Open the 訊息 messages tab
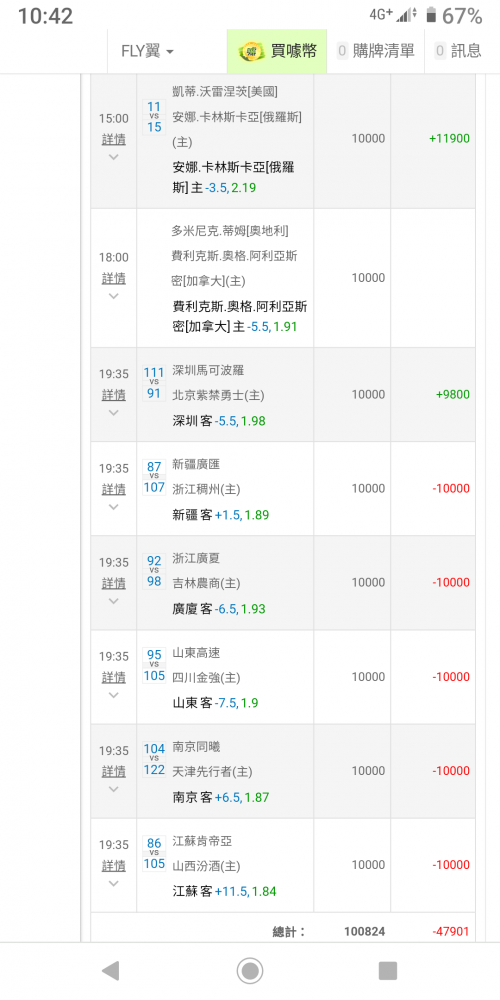 point(459,51)
